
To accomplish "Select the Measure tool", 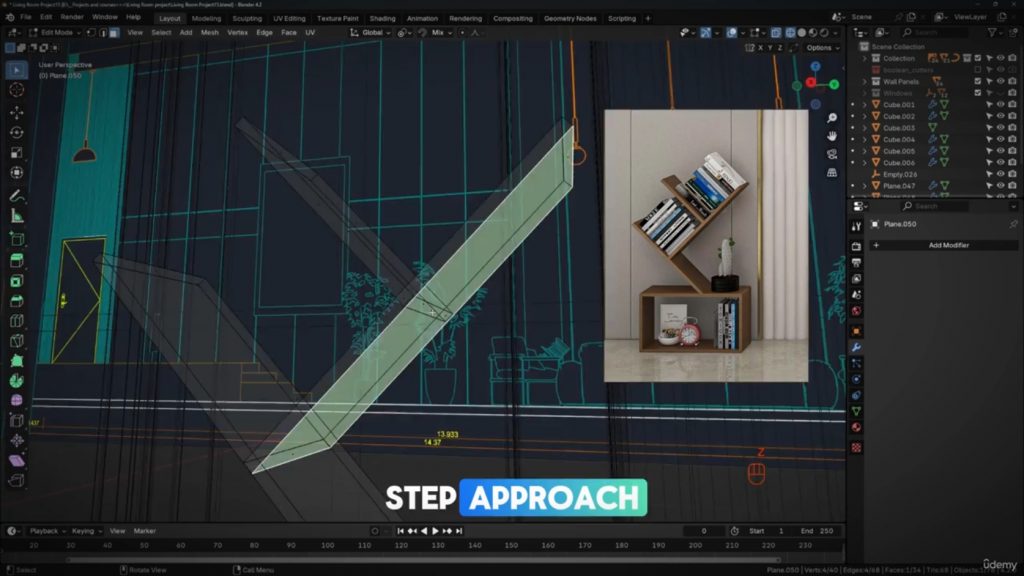I will [17, 216].
